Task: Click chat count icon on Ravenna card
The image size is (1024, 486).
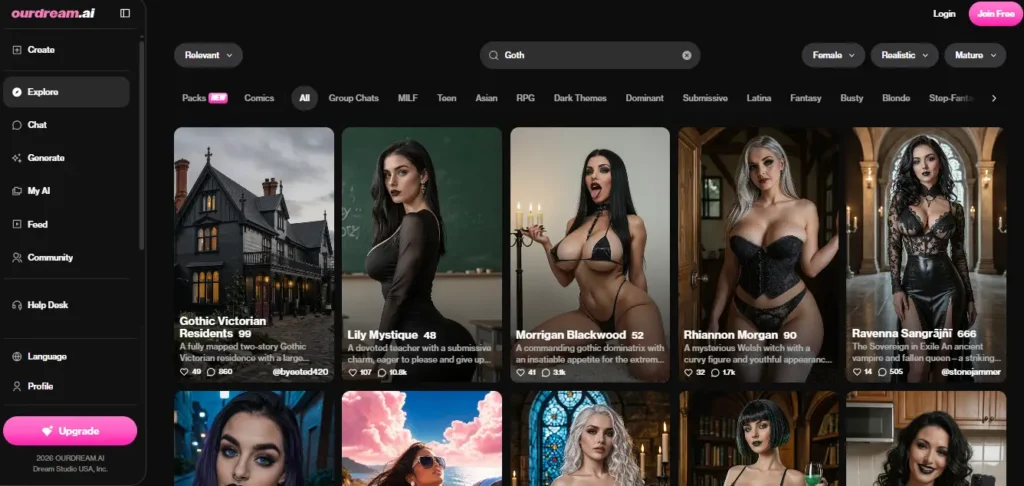Action: [x=883, y=372]
